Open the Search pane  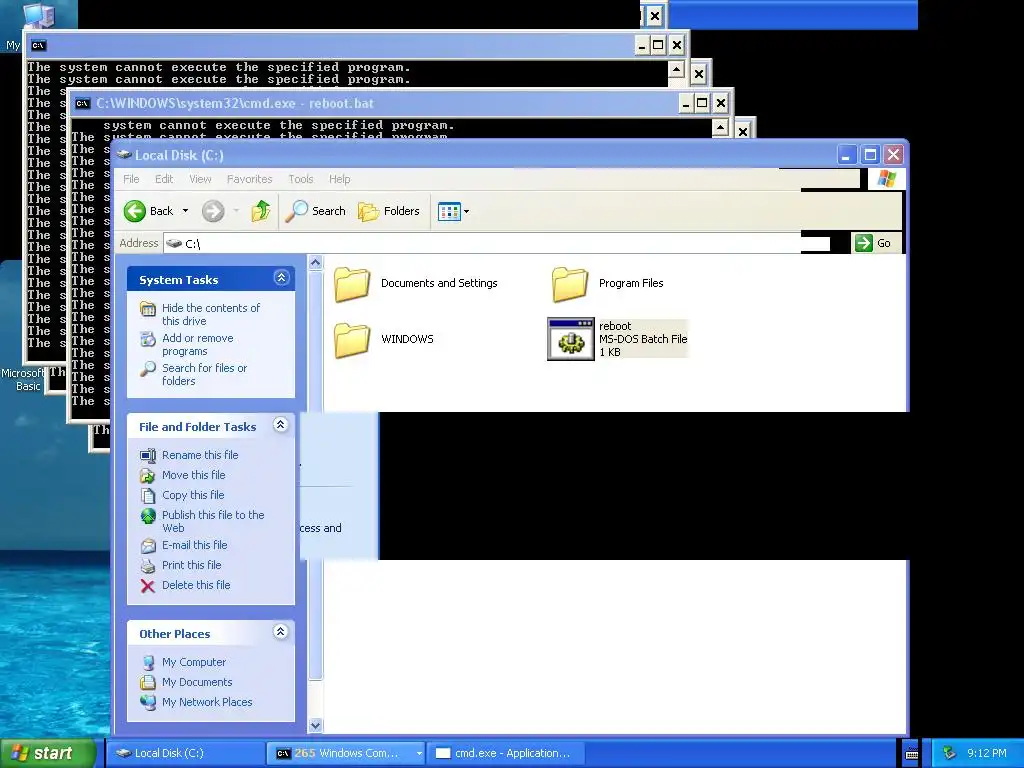[315, 211]
